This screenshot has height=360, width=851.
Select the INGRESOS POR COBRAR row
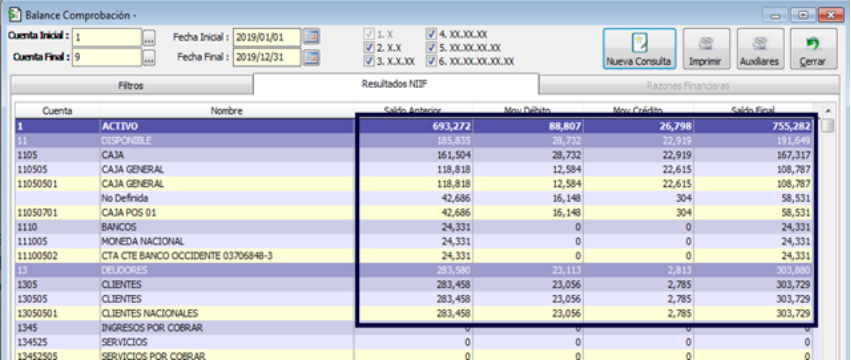(x=414, y=327)
